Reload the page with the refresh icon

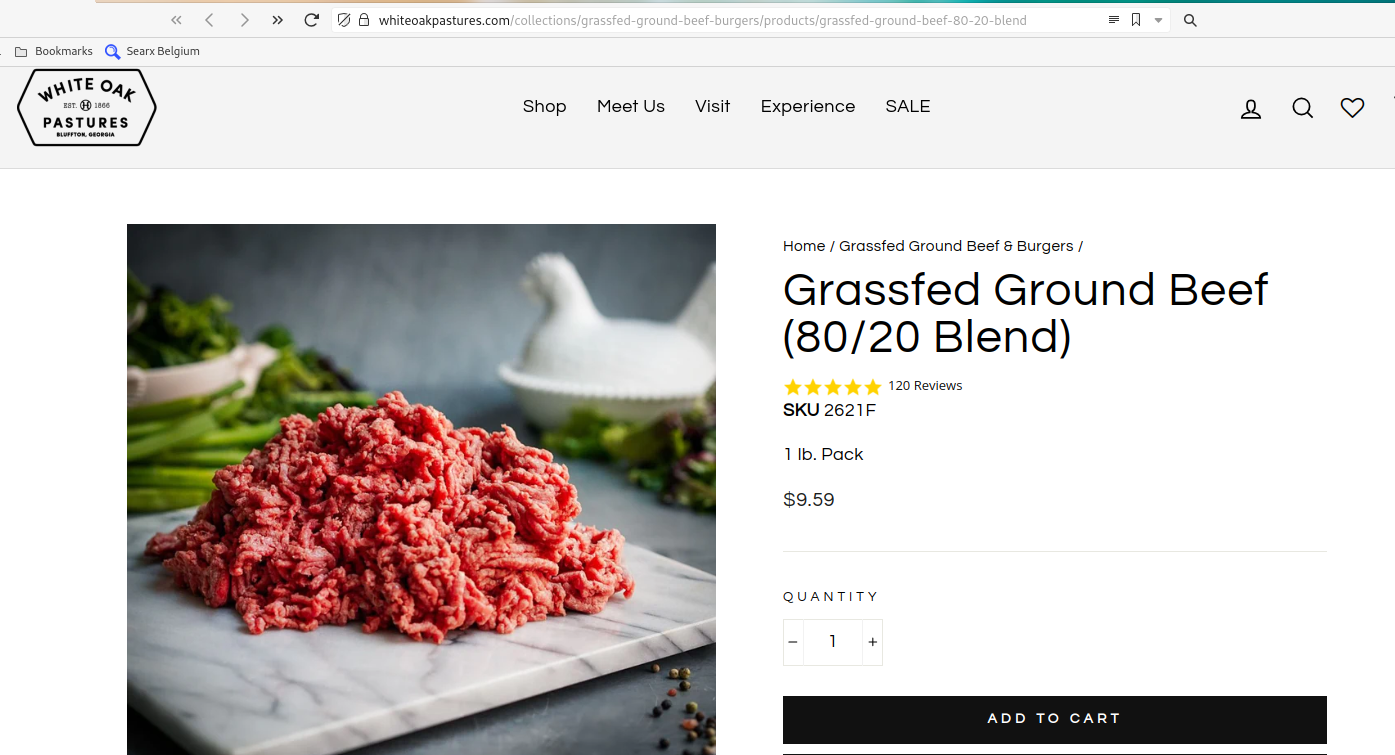pos(312,20)
